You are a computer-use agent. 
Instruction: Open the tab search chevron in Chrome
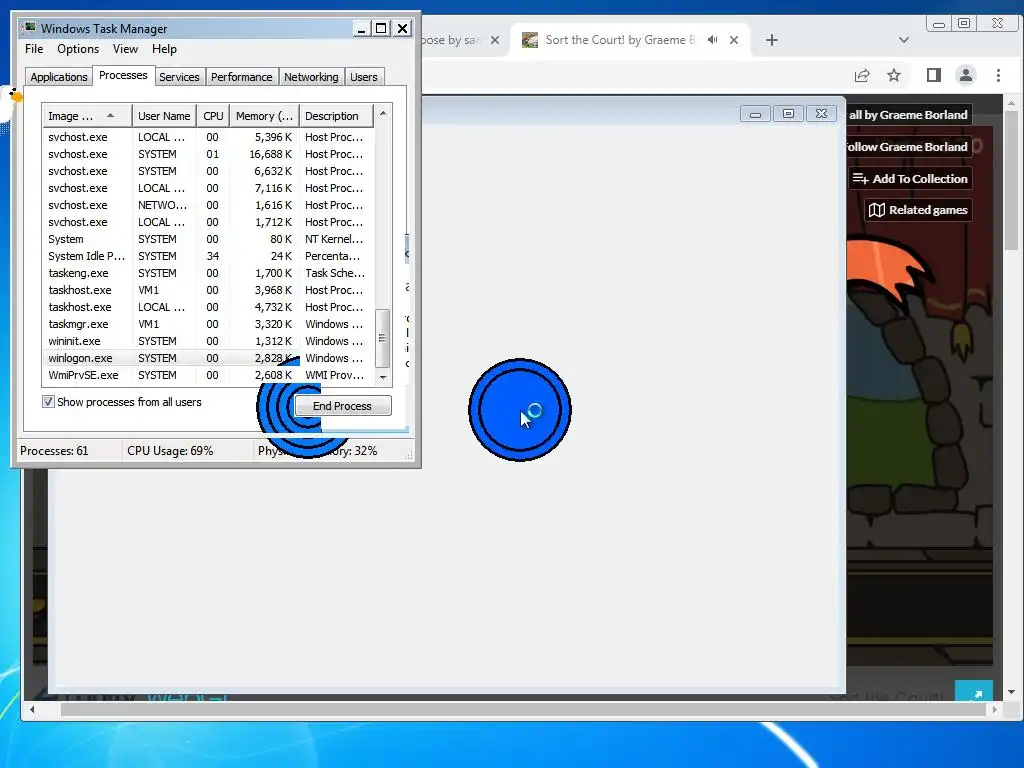coord(904,40)
